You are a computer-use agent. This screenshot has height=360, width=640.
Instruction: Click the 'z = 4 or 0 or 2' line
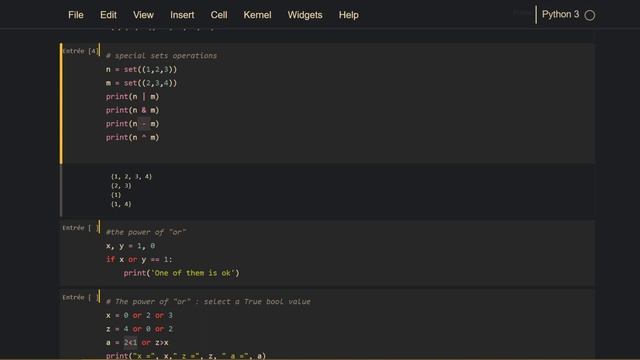point(139,329)
